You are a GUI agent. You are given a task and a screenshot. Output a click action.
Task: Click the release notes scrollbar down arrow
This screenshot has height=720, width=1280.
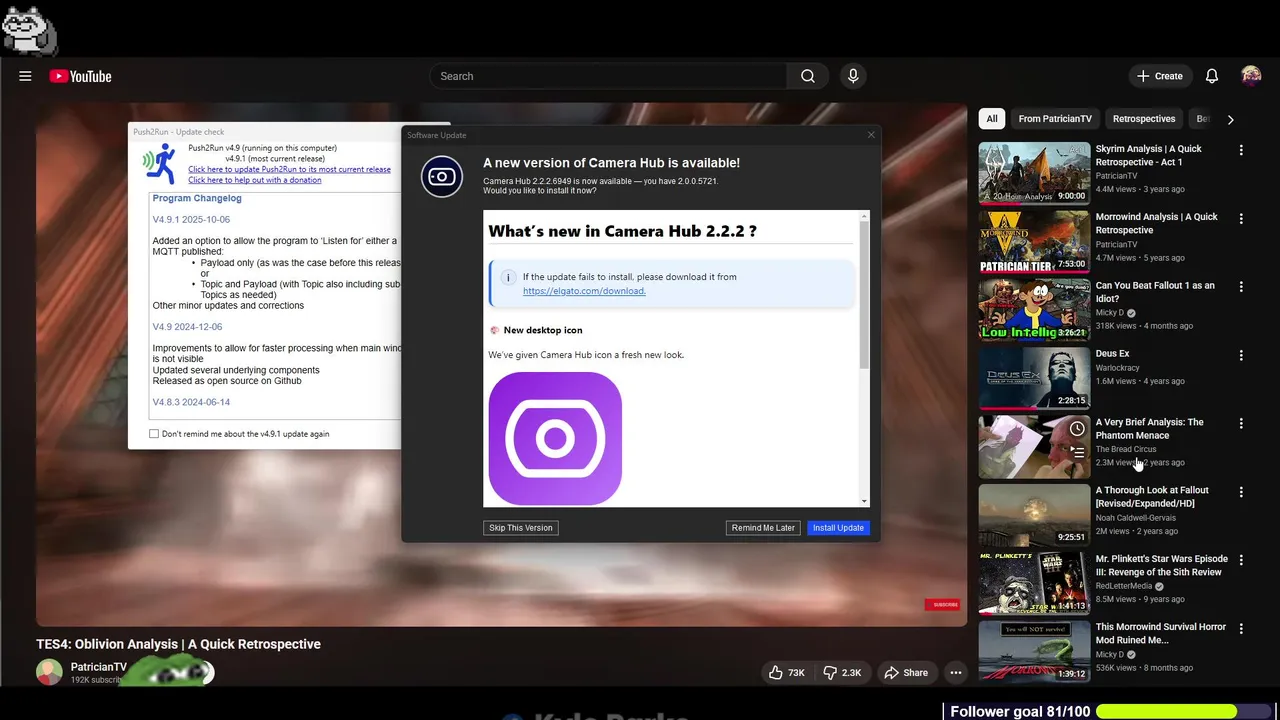tap(865, 500)
